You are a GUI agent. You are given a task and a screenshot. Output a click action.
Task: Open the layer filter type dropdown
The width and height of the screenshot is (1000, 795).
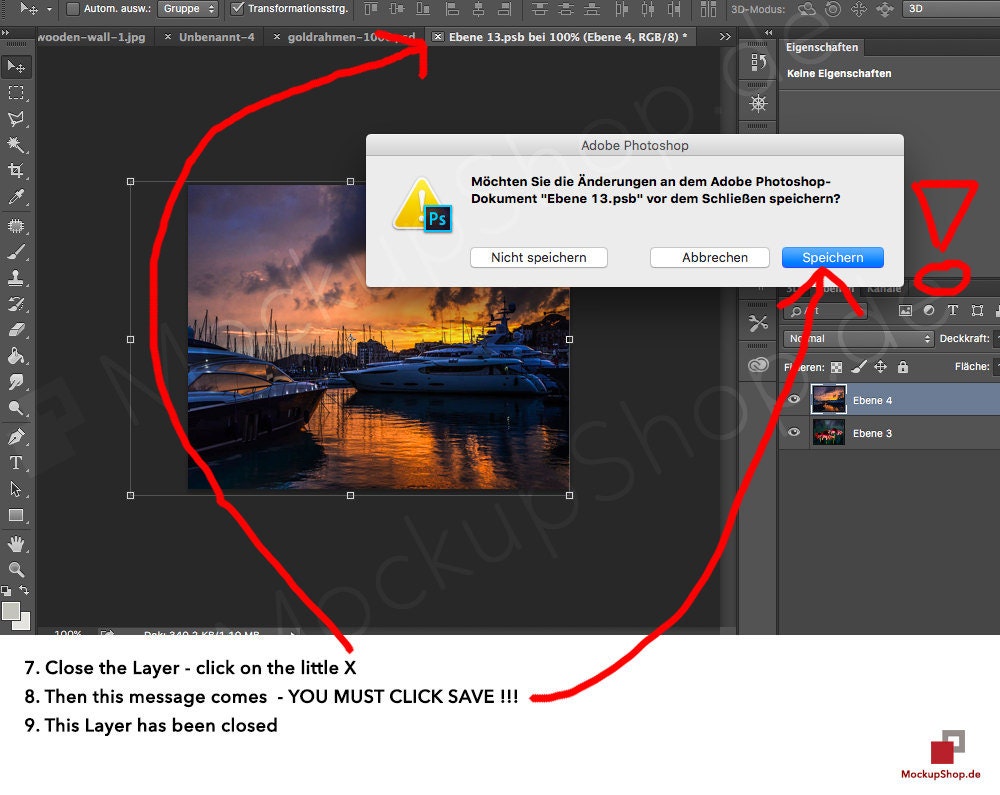pos(825,311)
